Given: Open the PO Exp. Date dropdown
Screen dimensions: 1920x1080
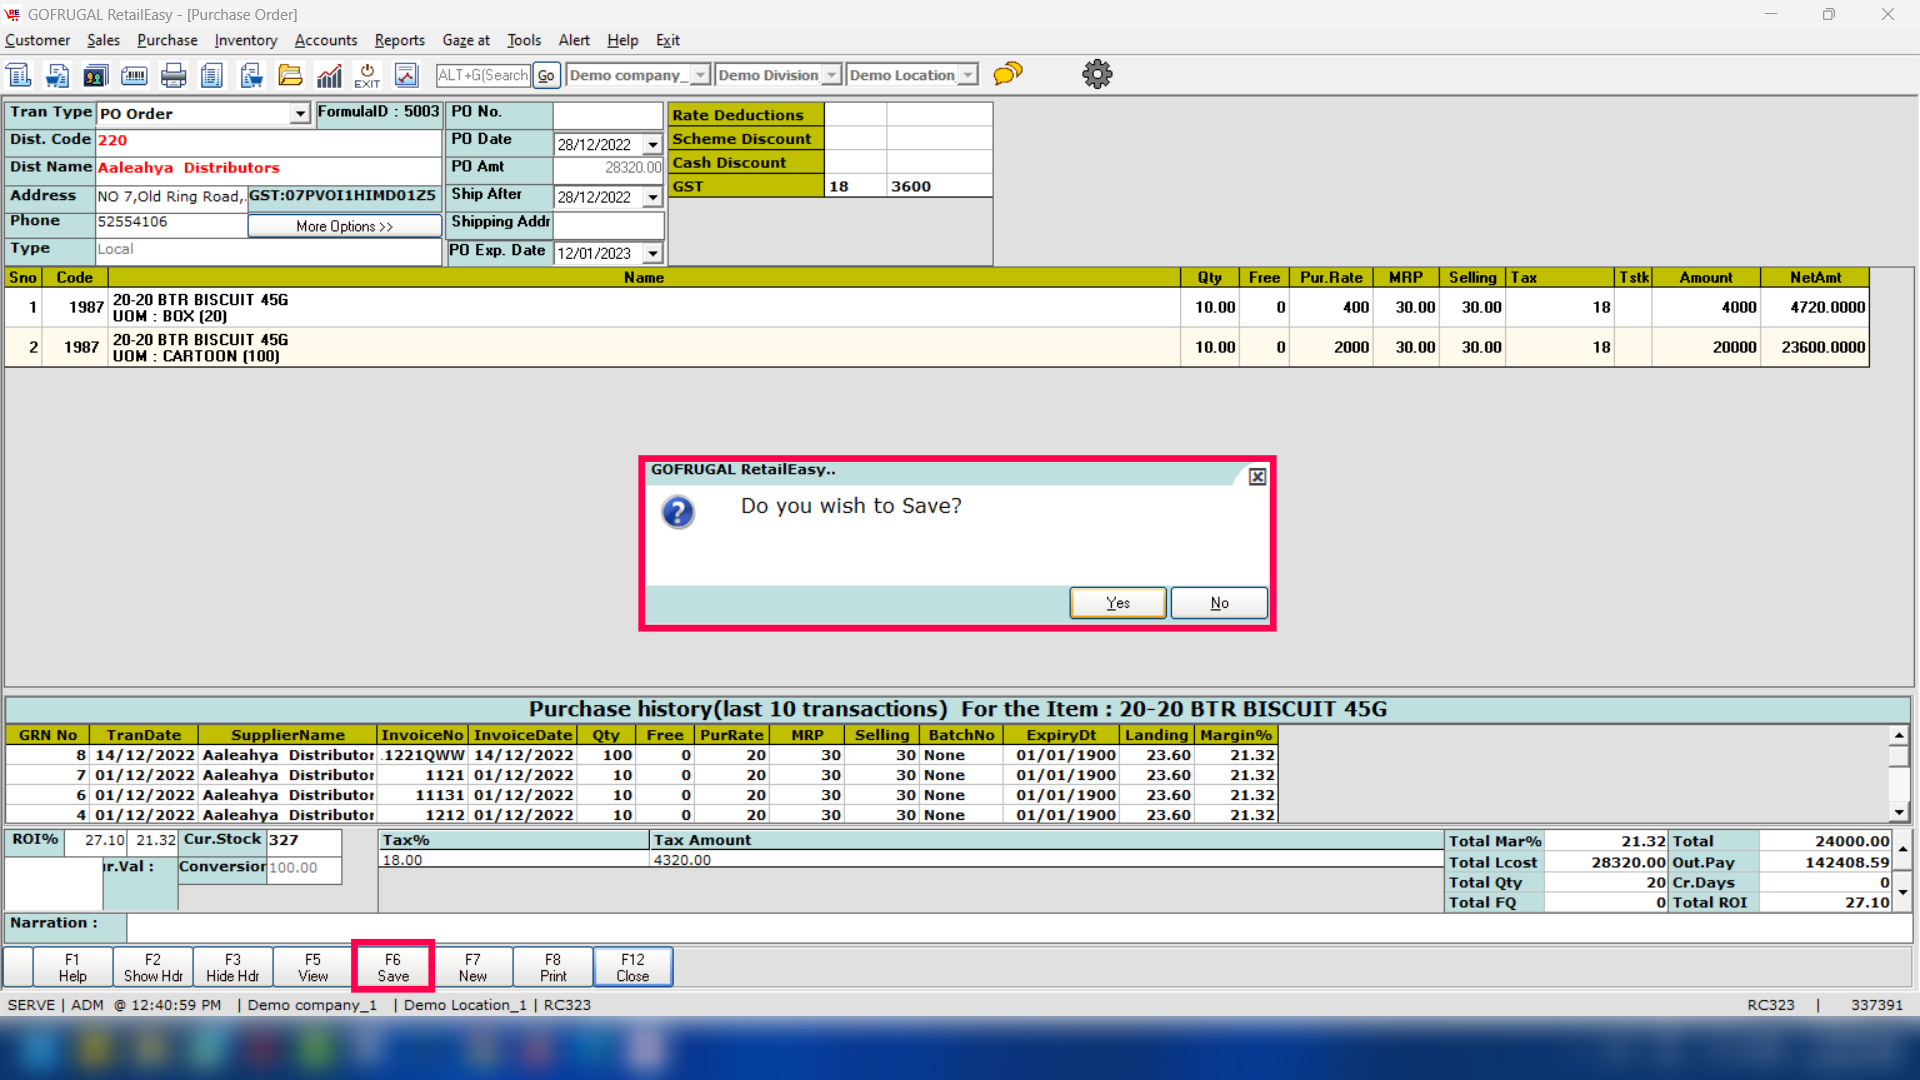Looking at the screenshot, I should click(x=653, y=254).
